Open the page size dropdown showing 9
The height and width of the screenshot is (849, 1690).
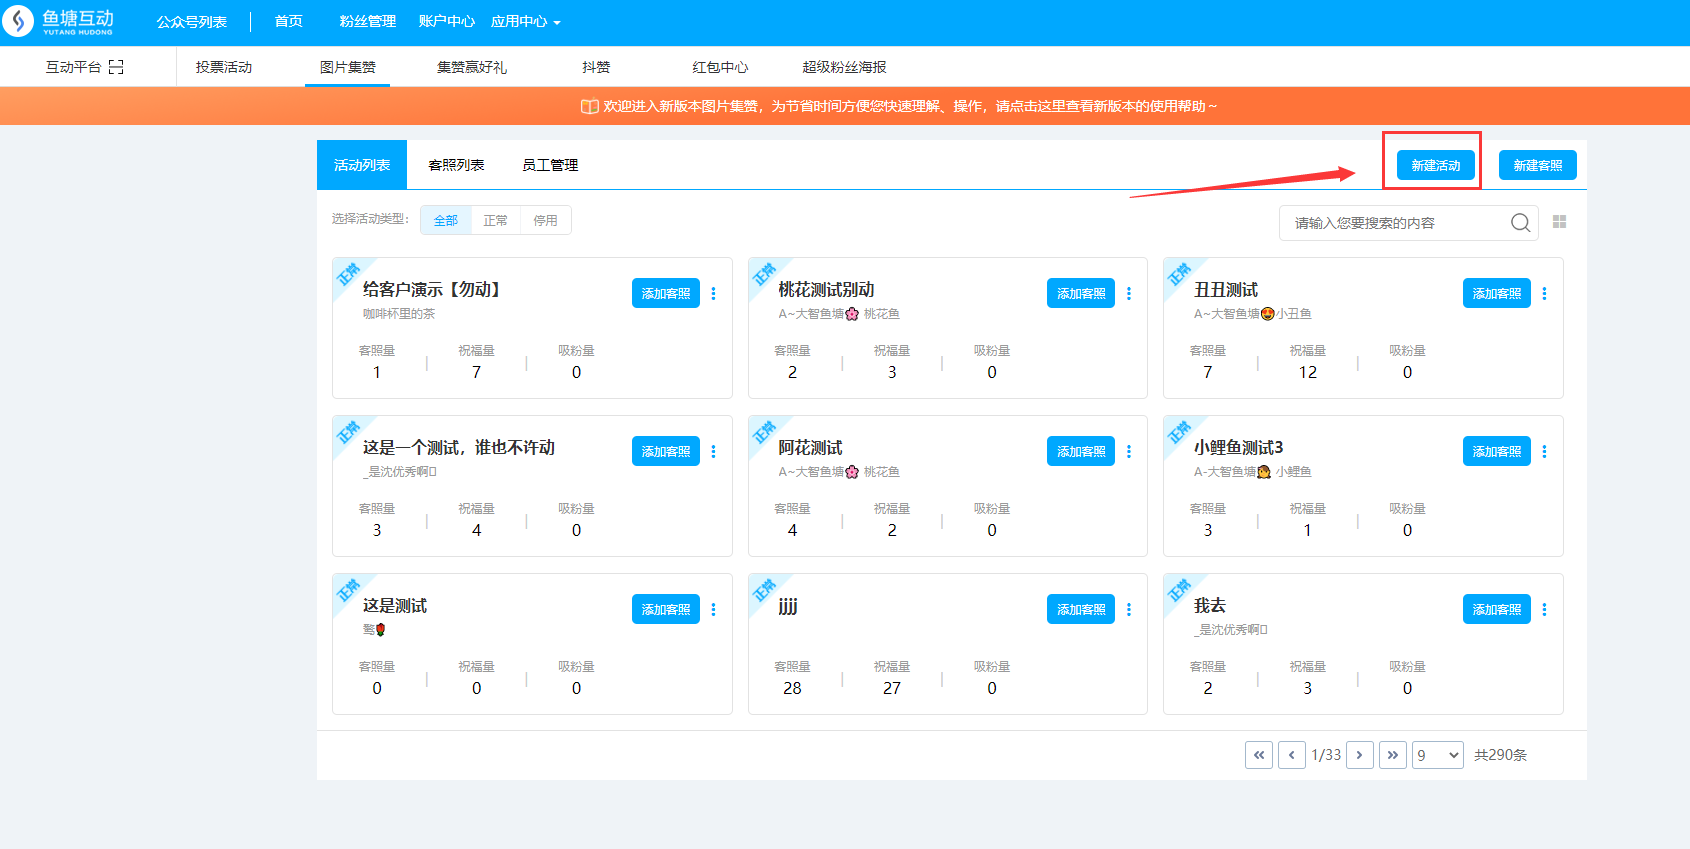click(x=1438, y=755)
